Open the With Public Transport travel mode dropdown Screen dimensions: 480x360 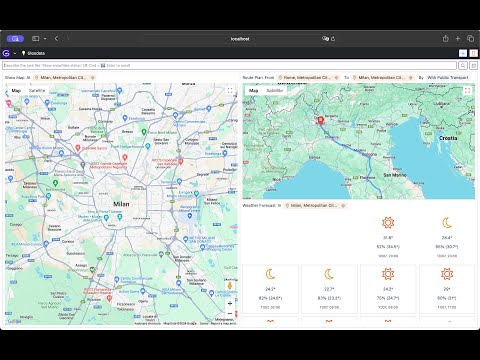448,78
